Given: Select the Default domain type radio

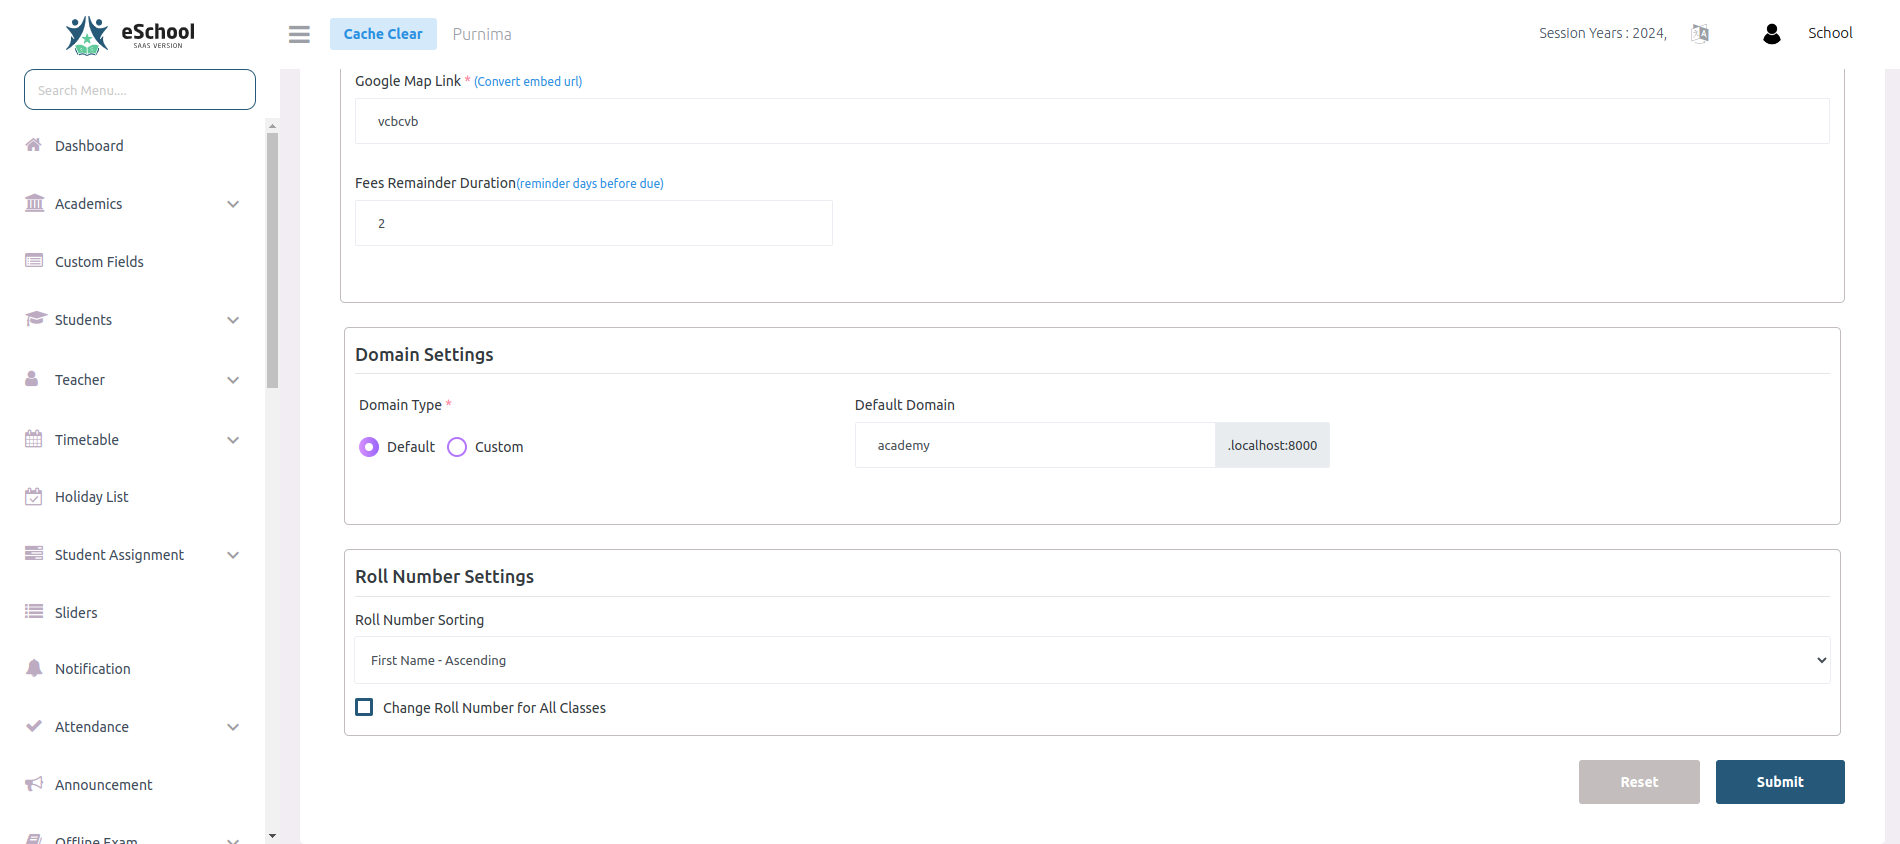Looking at the screenshot, I should [x=369, y=447].
